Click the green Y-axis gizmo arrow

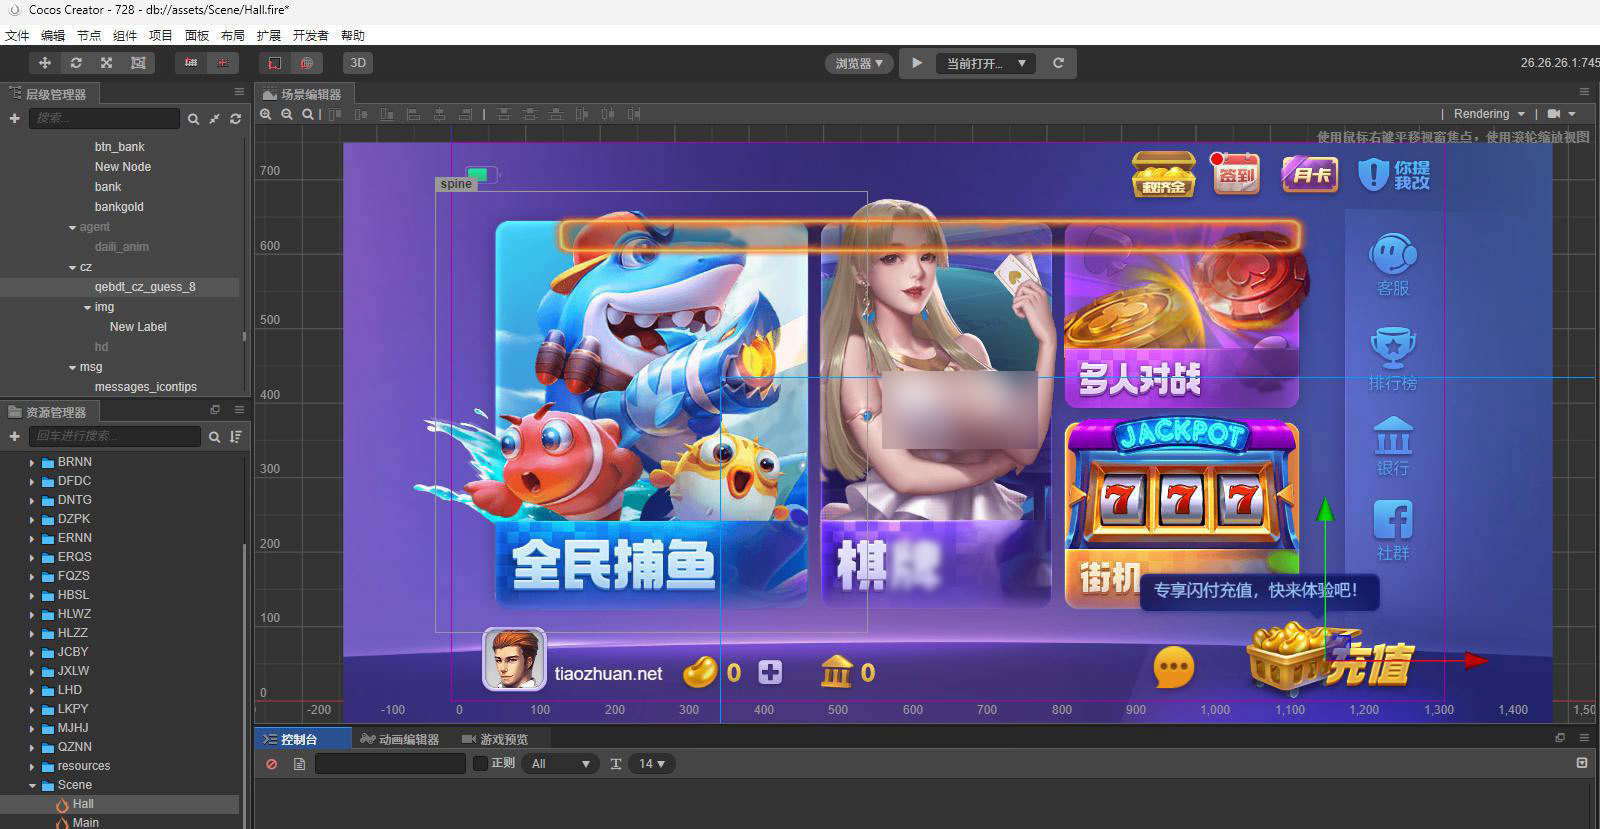[1325, 510]
